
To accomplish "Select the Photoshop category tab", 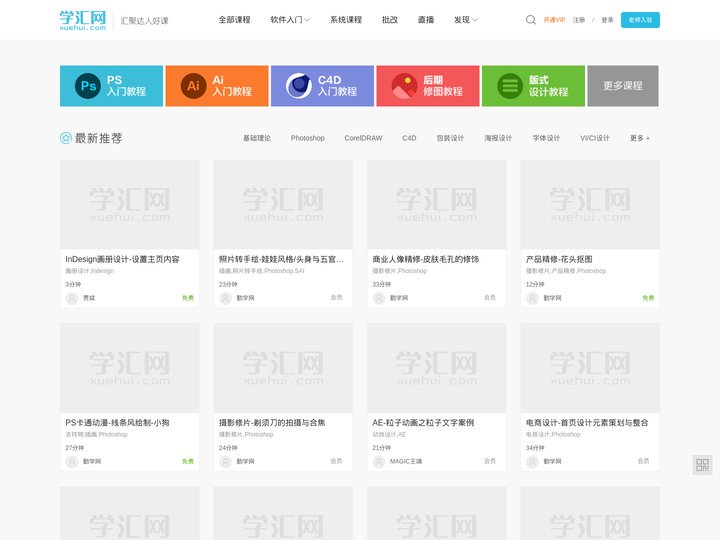I will point(308,138).
